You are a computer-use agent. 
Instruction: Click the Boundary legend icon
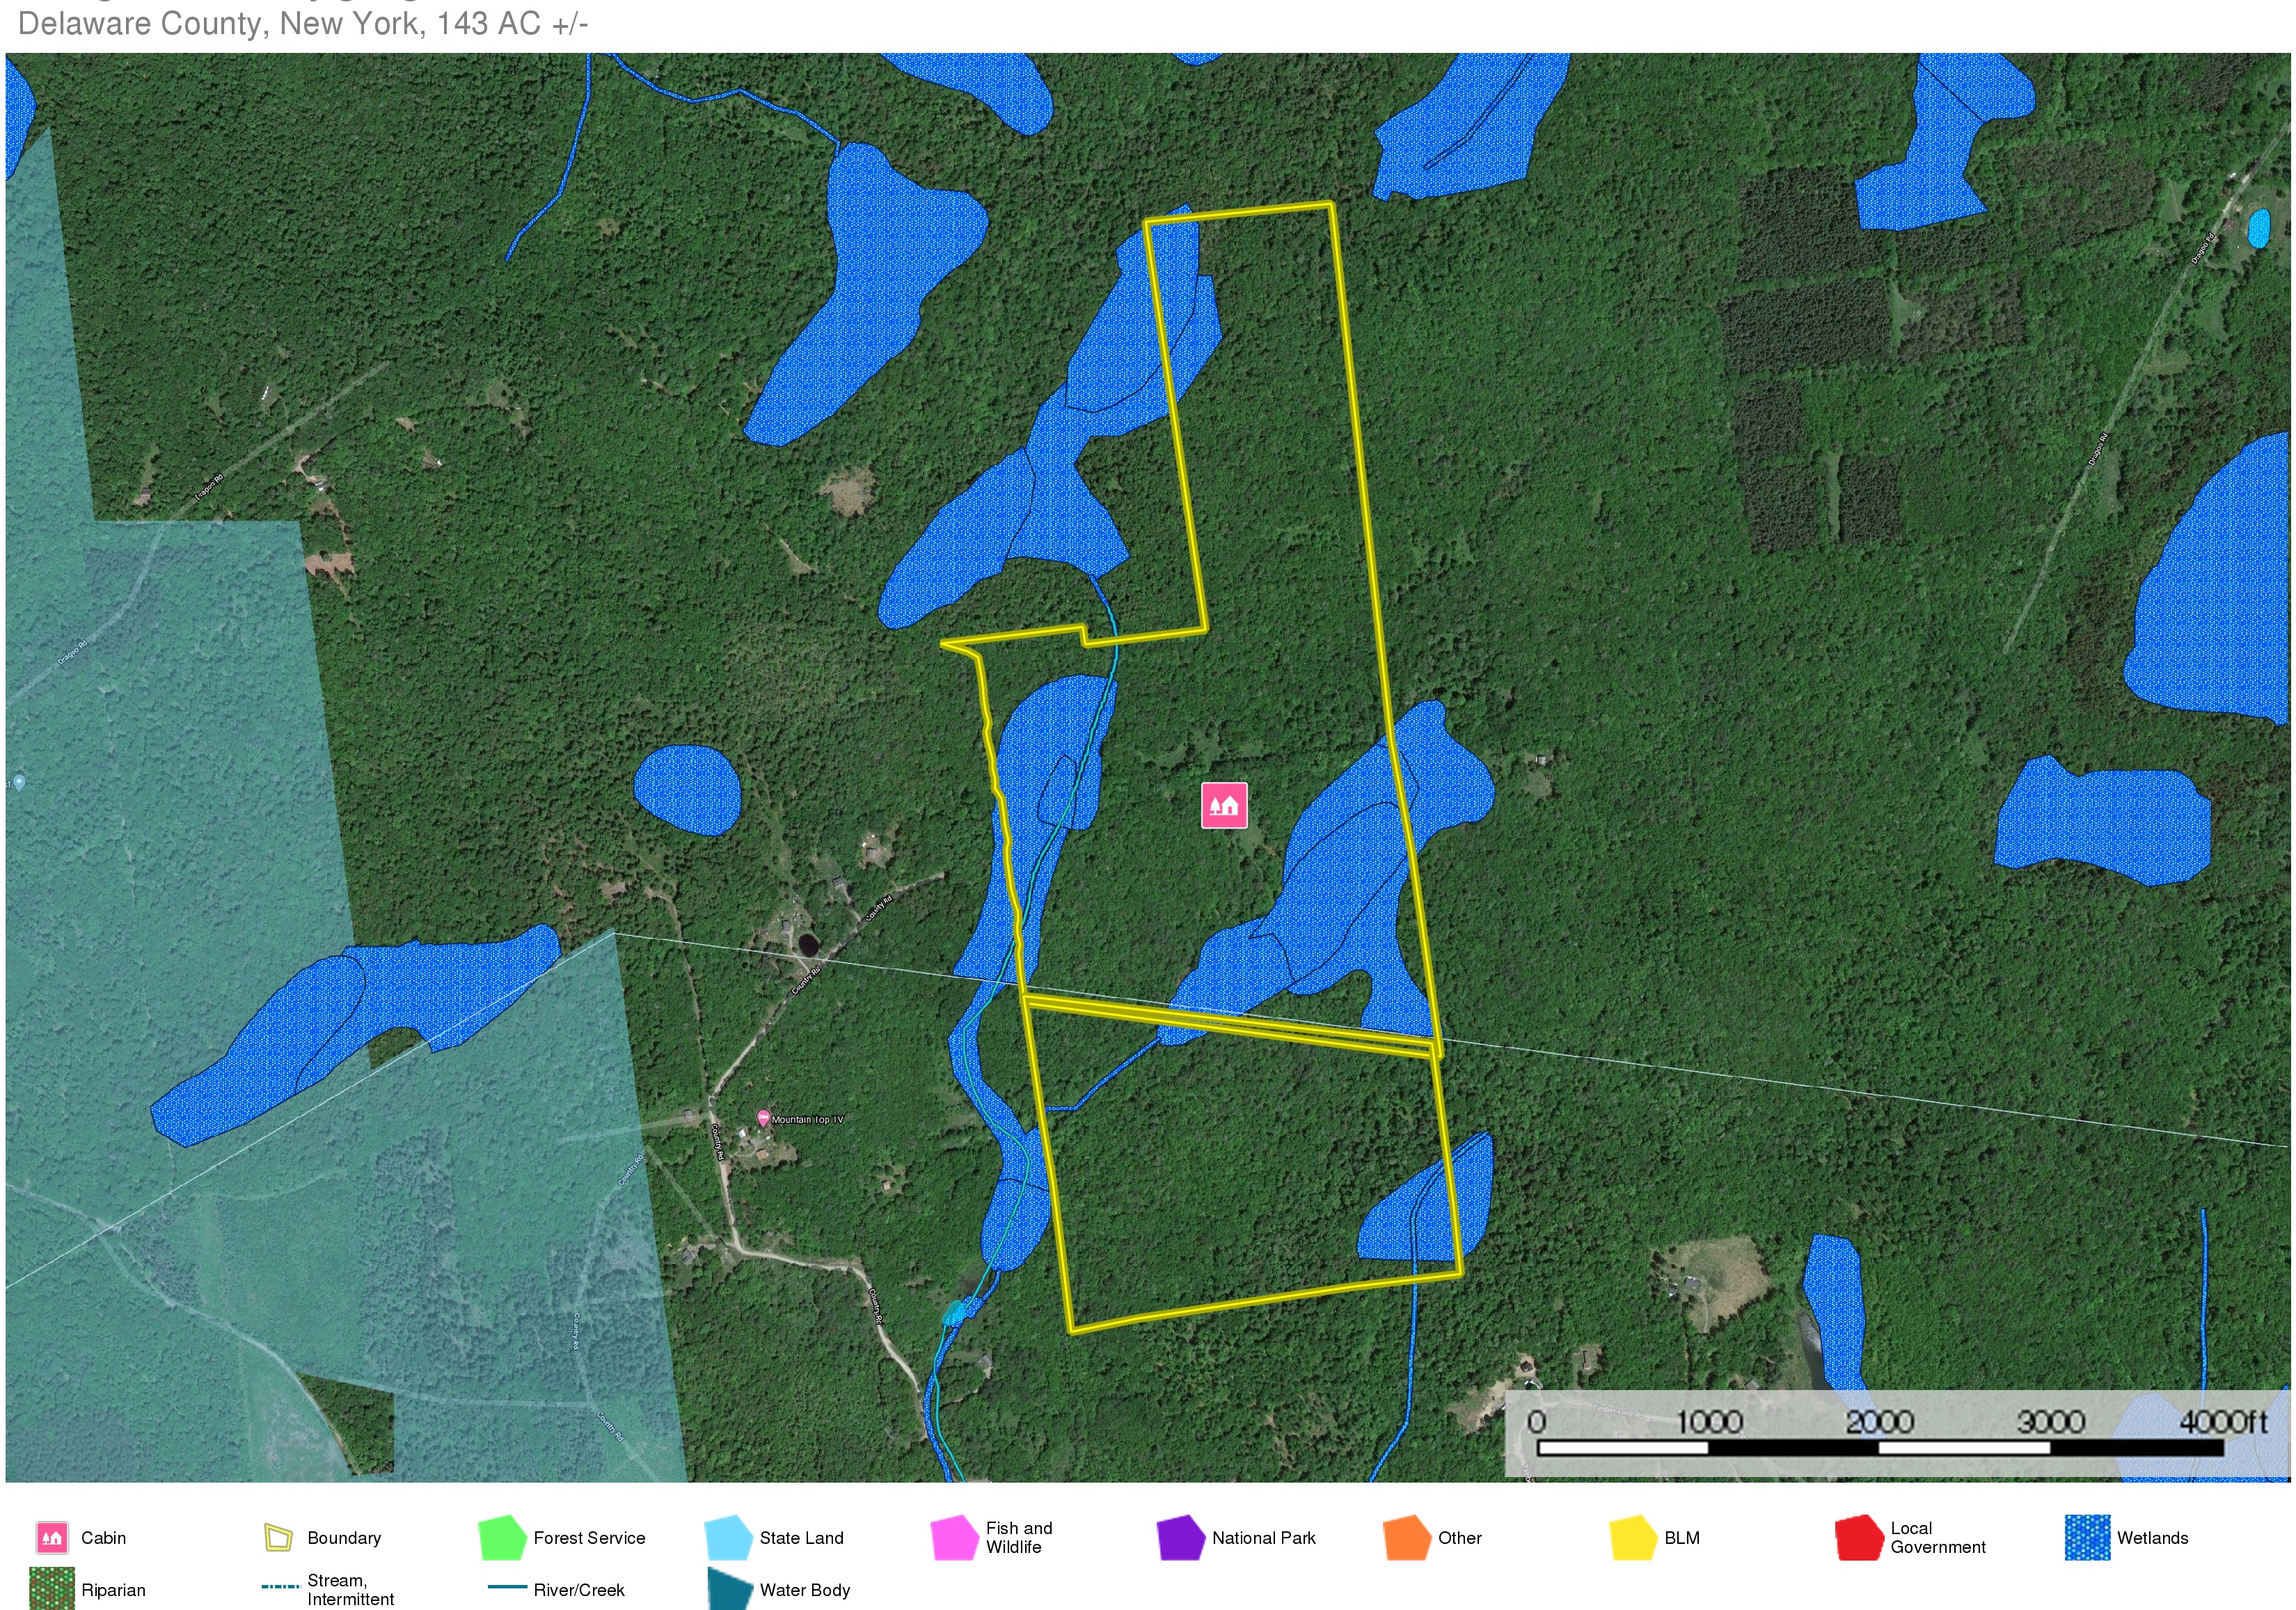278,1537
